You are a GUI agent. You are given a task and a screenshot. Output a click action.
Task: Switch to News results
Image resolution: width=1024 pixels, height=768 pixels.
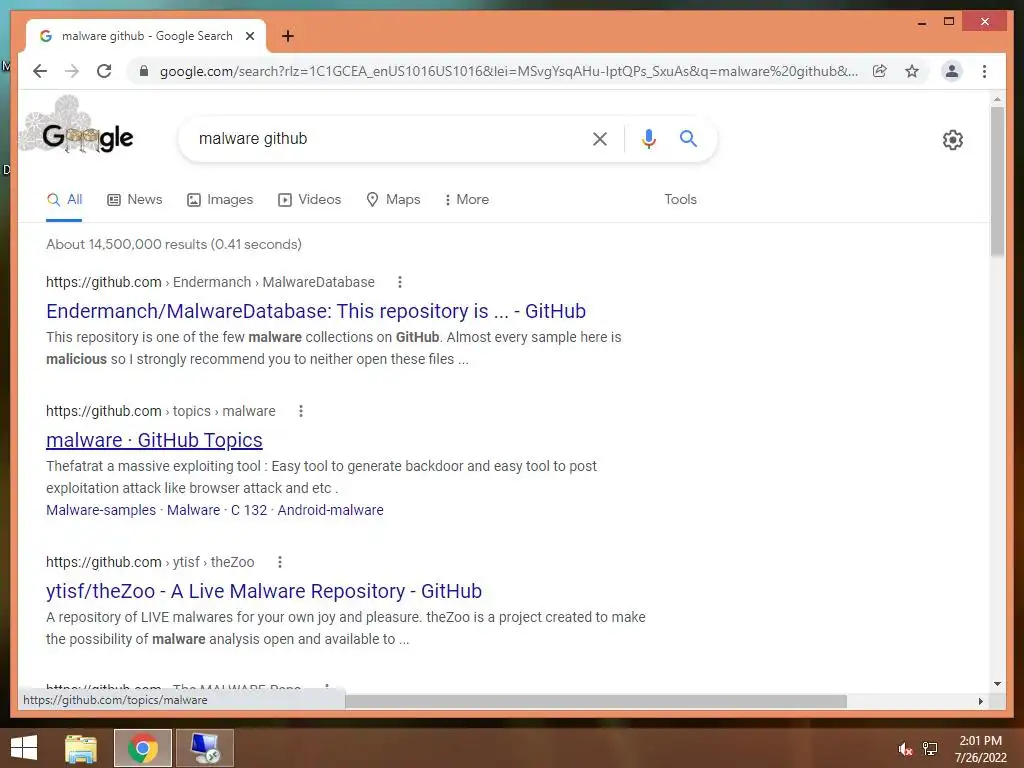point(135,200)
